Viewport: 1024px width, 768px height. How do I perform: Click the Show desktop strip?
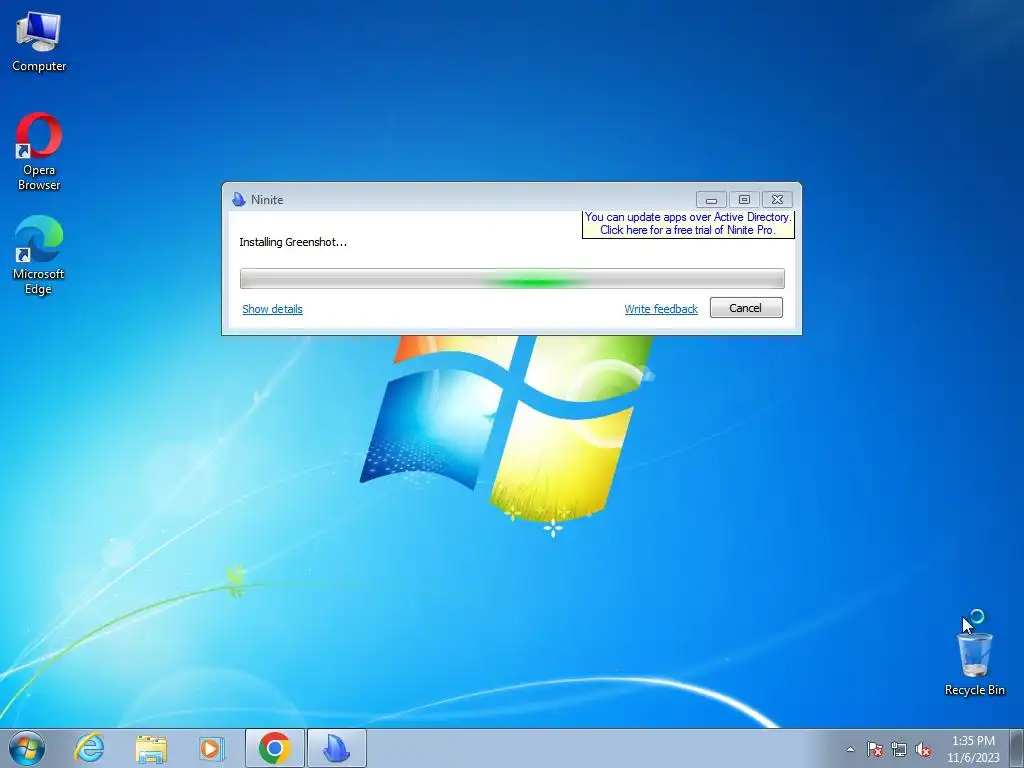click(x=1017, y=748)
